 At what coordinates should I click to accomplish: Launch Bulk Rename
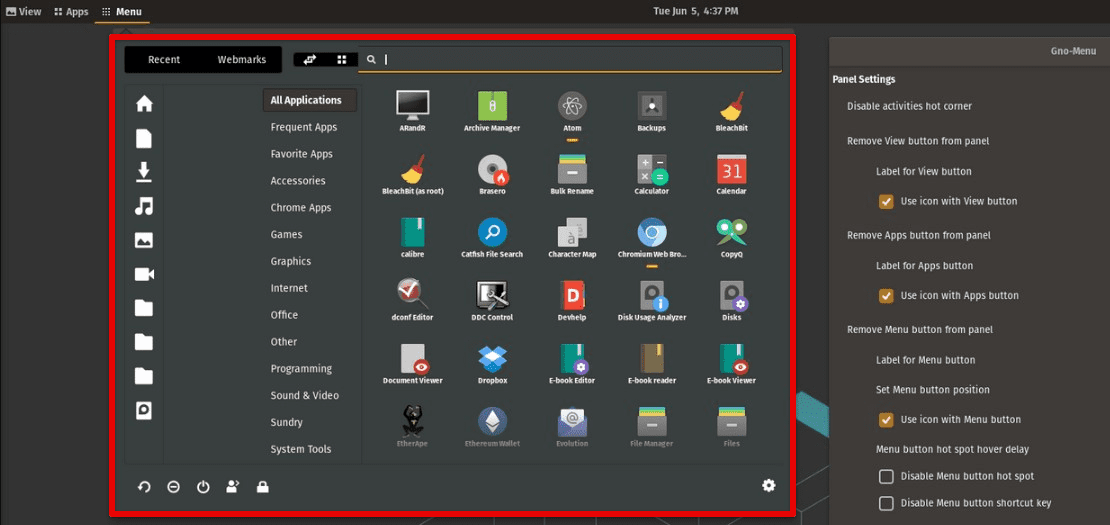572,175
